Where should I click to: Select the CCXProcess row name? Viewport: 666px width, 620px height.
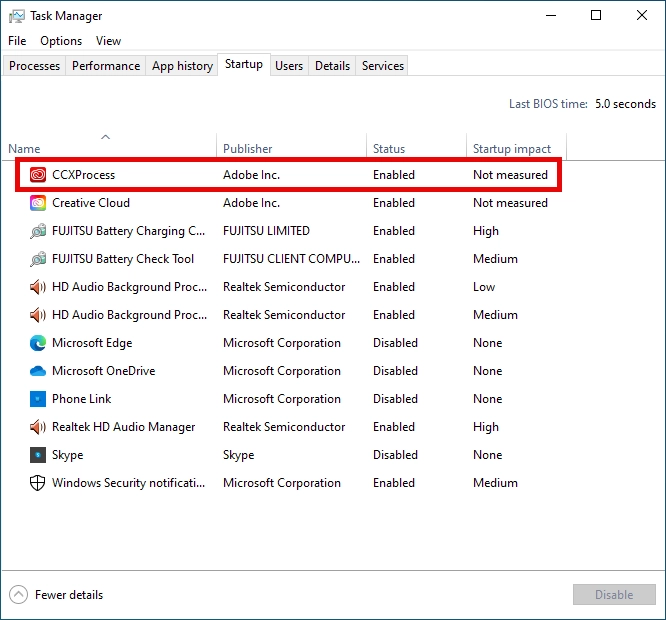[x=84, y=175]
